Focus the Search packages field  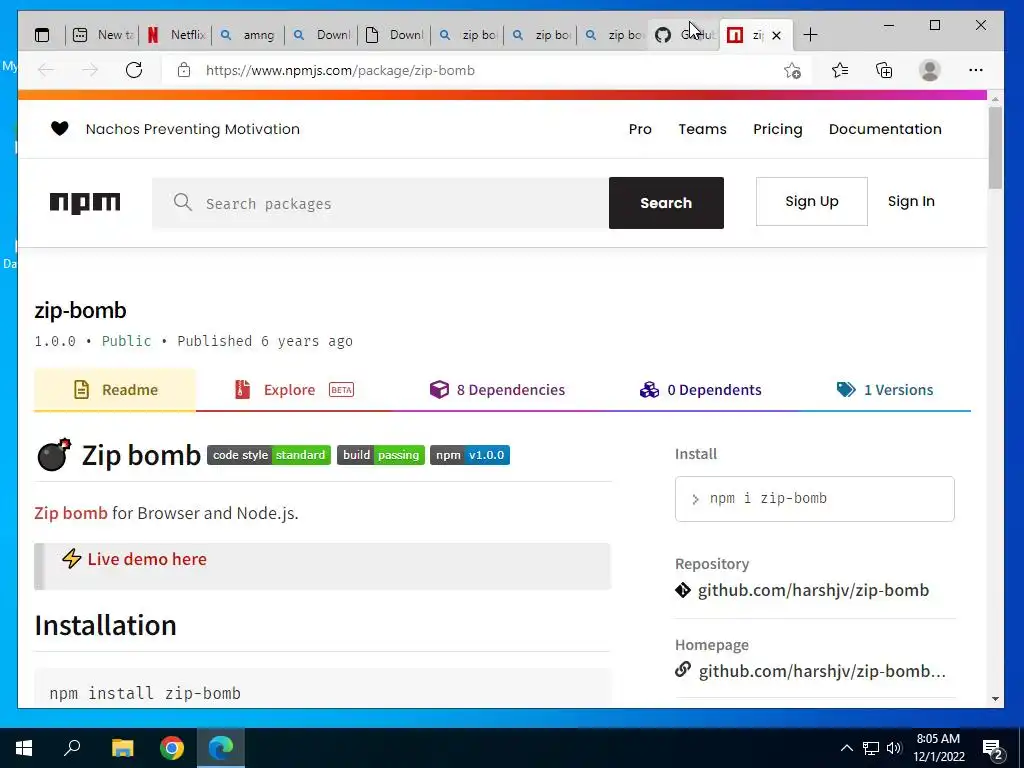380,203
